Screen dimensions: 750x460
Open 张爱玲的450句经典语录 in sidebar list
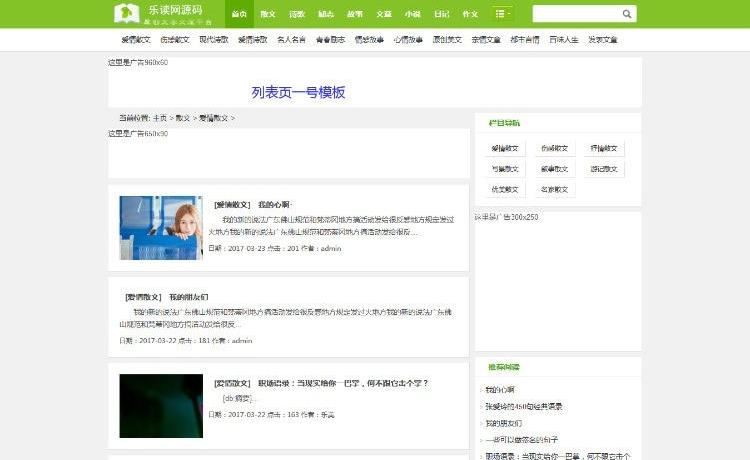tap(524, 406)
